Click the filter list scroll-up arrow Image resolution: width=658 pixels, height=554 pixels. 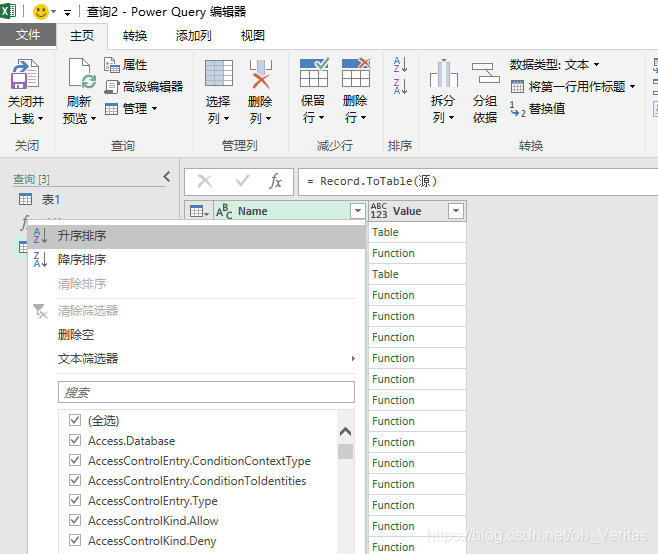click(x=345, y=431)
